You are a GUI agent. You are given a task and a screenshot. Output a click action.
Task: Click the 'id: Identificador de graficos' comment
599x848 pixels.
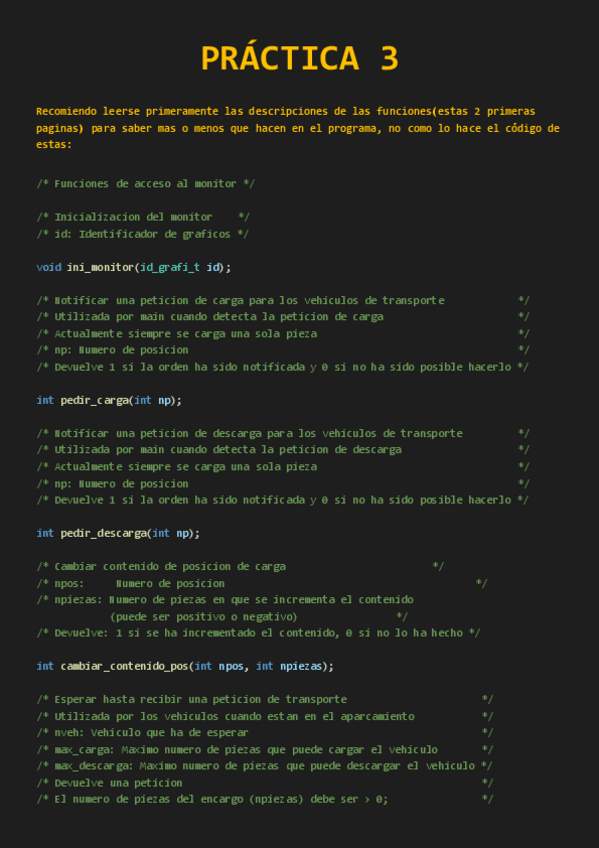click(x=143, y=234)
